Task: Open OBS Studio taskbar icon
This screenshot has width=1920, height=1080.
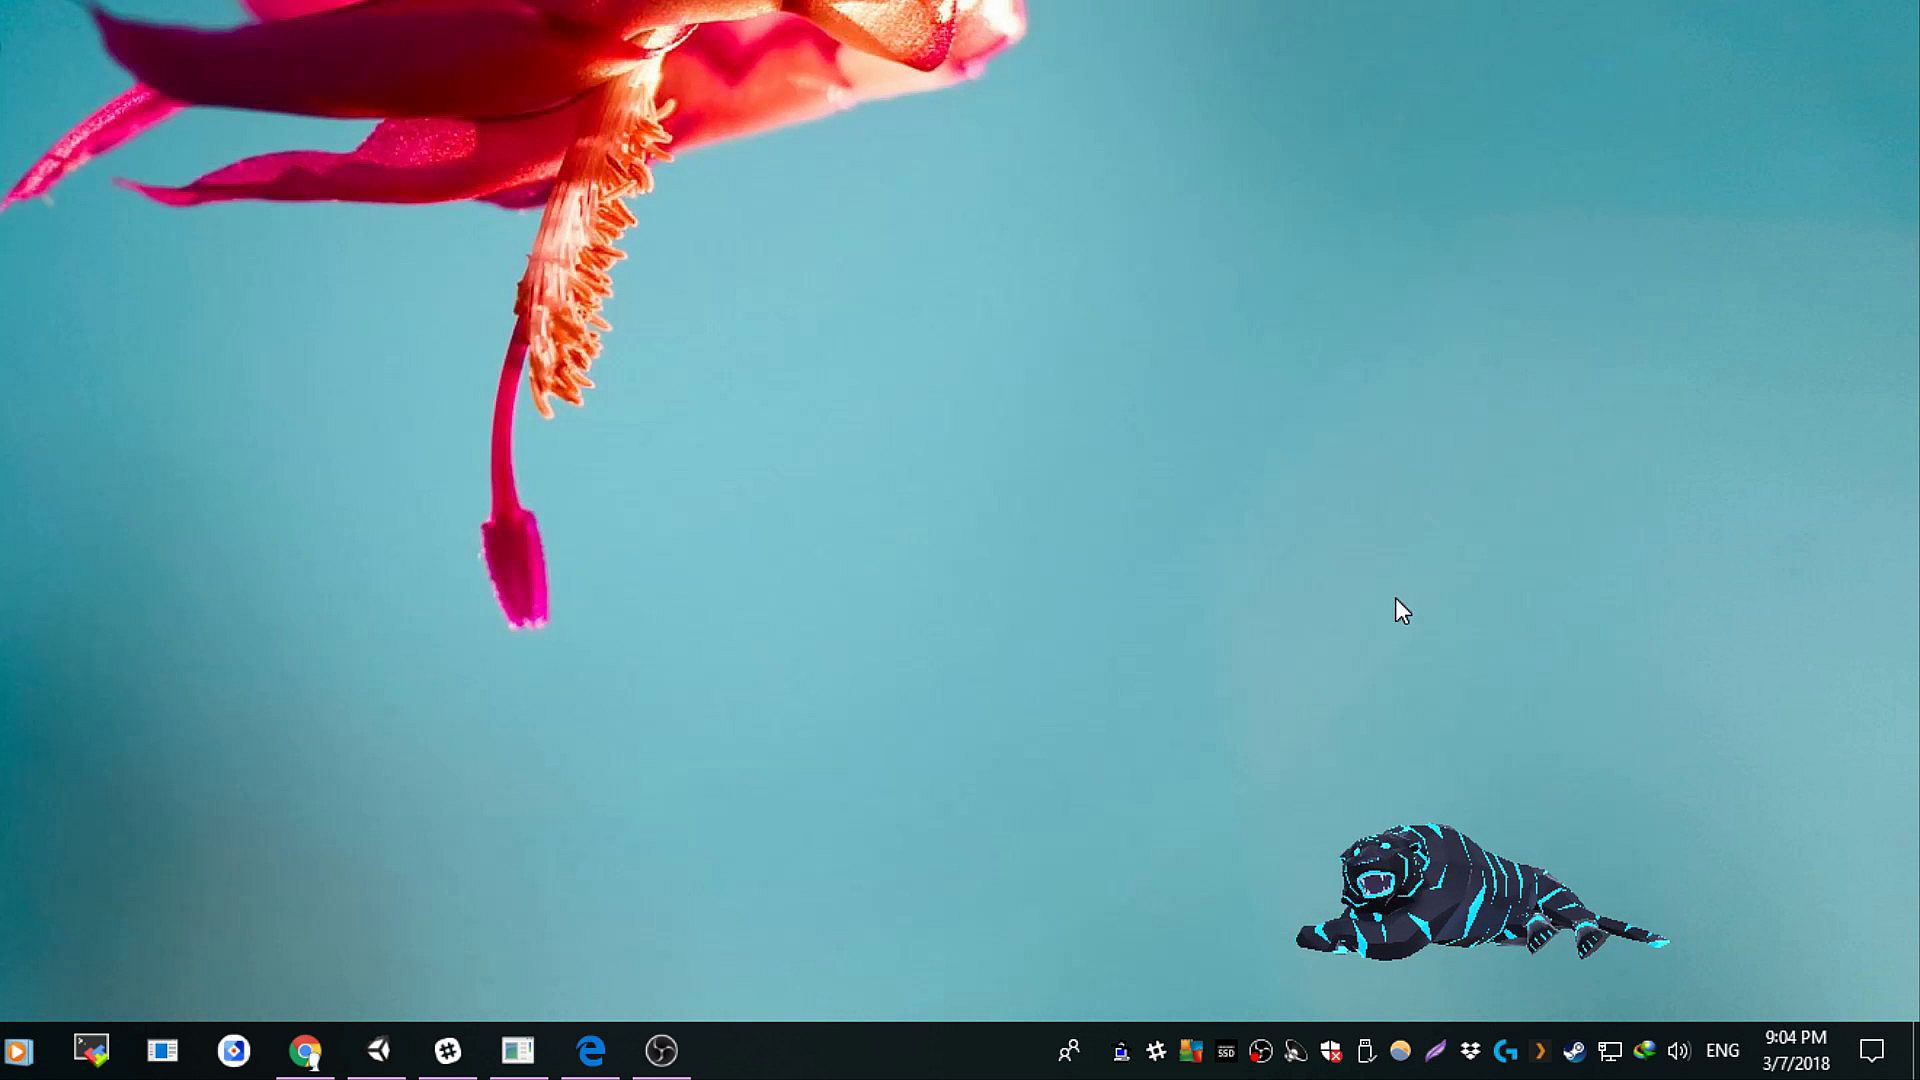Action: [x=661, y=1051]
